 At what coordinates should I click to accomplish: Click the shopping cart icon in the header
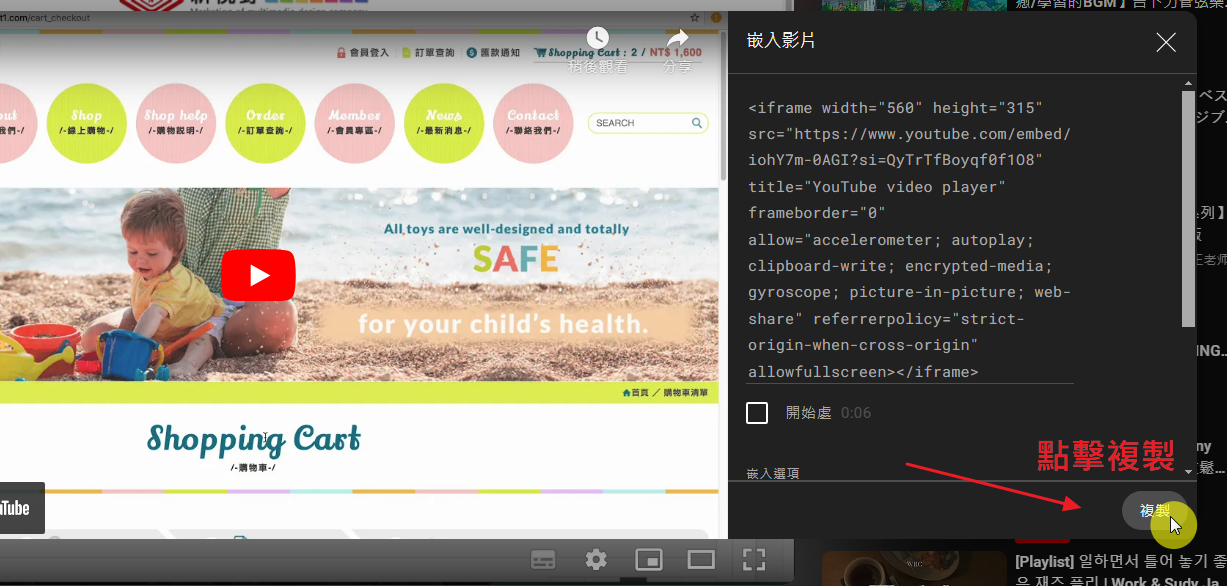click(541, 53)
